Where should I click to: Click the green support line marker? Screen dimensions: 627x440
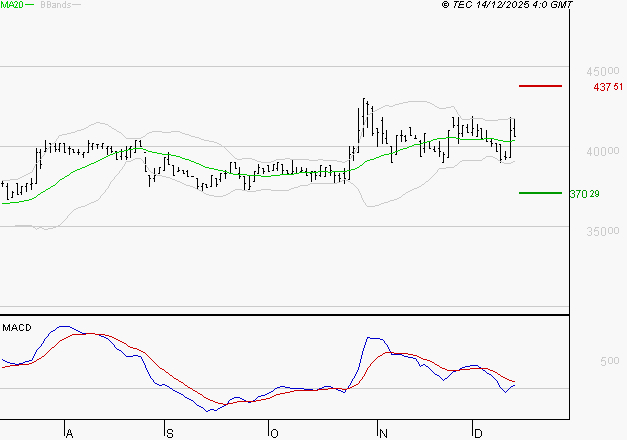[540, 193]
